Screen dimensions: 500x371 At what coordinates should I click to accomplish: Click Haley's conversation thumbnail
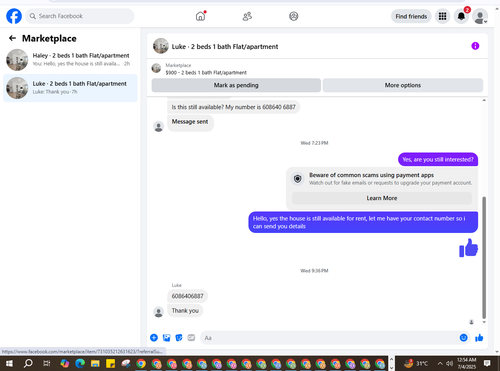(17, 60)
